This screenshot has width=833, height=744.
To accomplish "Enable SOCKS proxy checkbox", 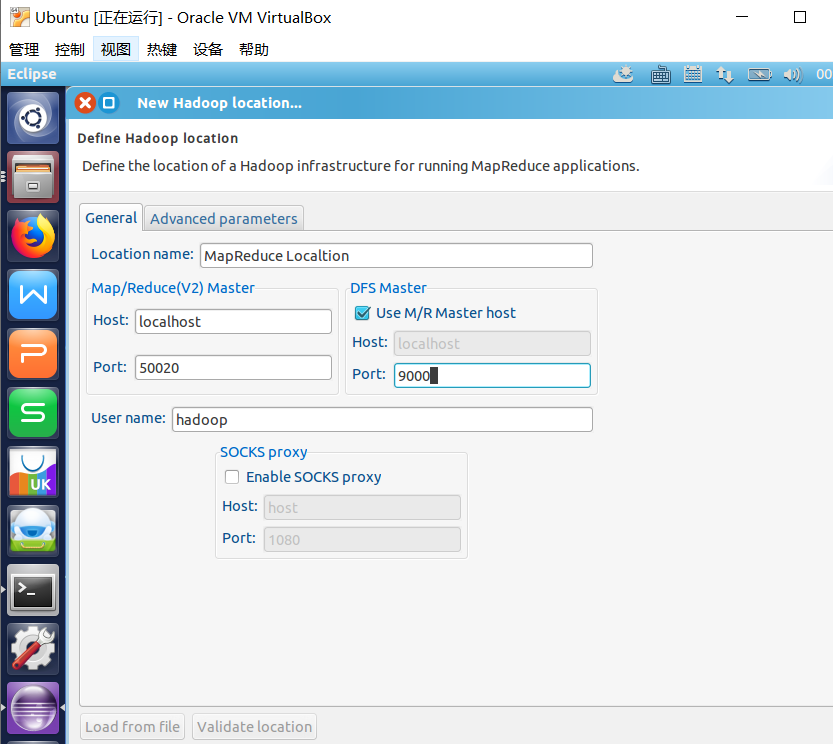I will point(232,477).
